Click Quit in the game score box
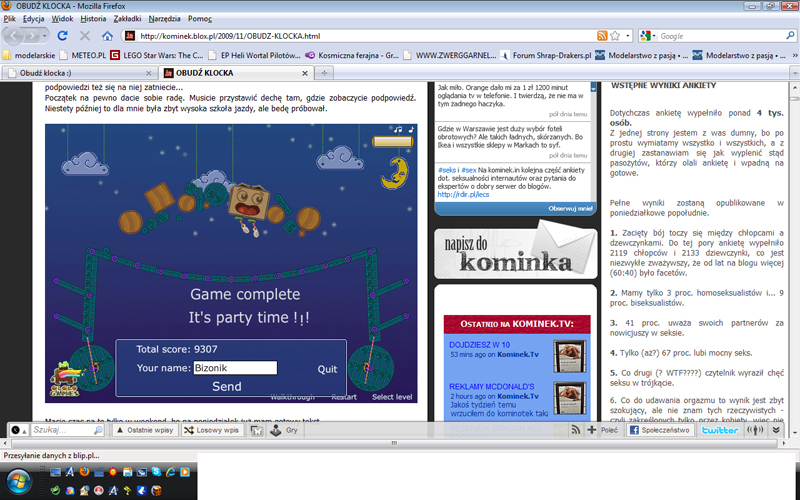Image resolution: width=800 pixels, height=500 pixels. (x=327, y=369)
